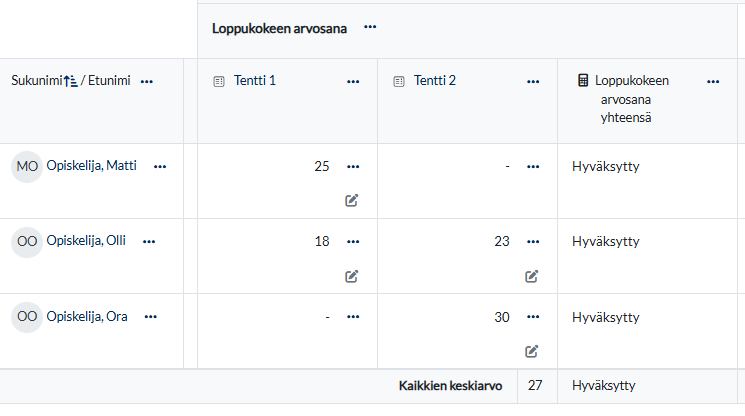
Task: Click the MO avatar for Opiskelija, Matti
Action: click(x=27, y=167)
